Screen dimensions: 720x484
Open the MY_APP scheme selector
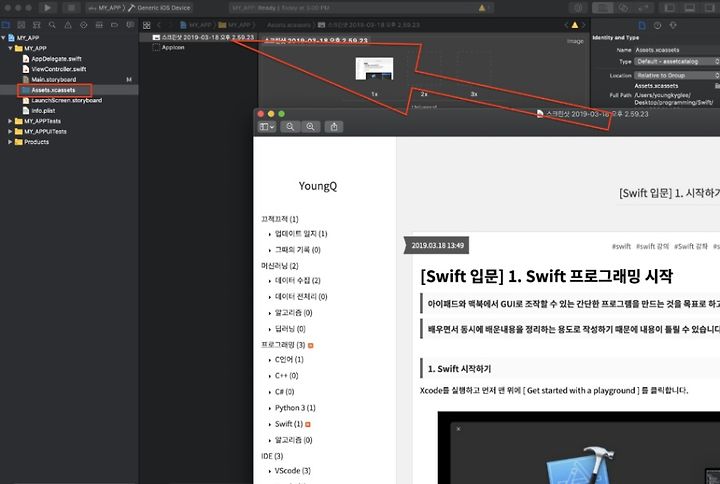pyautogui.click(x=105, y=8)
